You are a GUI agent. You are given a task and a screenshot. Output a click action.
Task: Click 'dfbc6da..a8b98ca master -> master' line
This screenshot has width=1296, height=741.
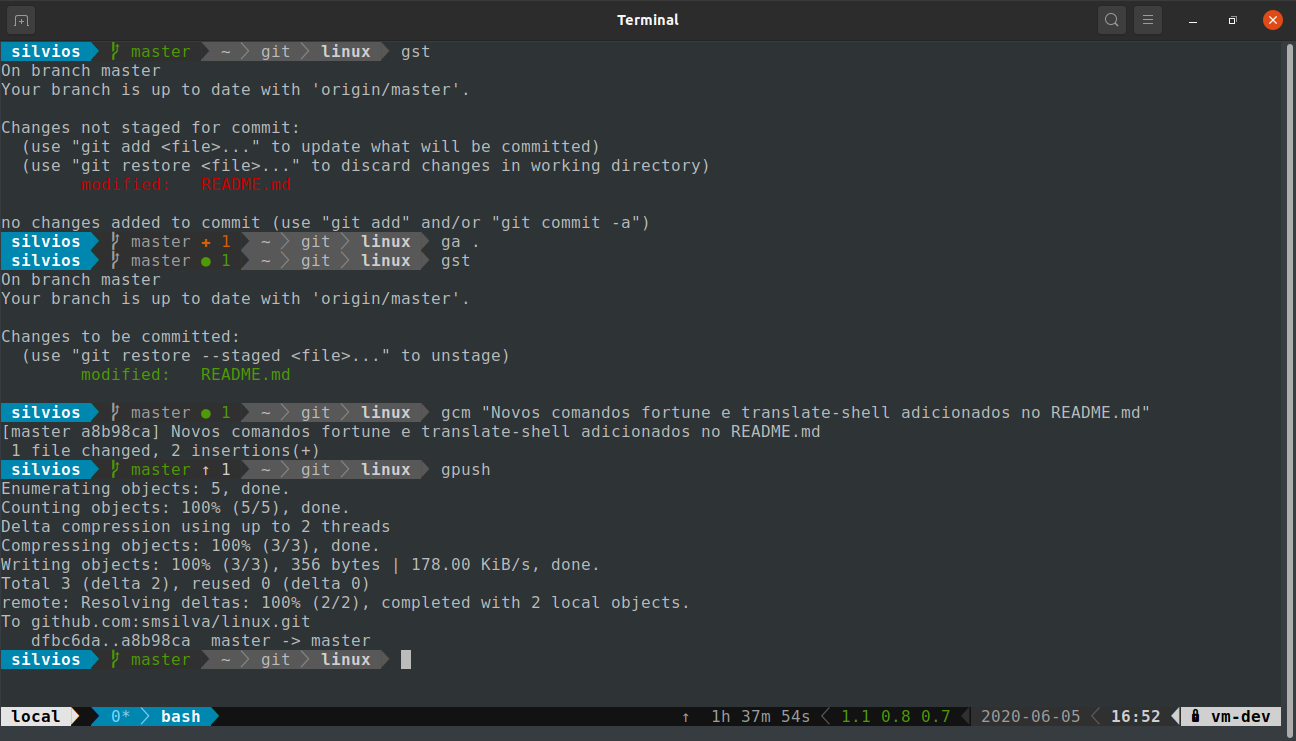click(x=201, y=641)
